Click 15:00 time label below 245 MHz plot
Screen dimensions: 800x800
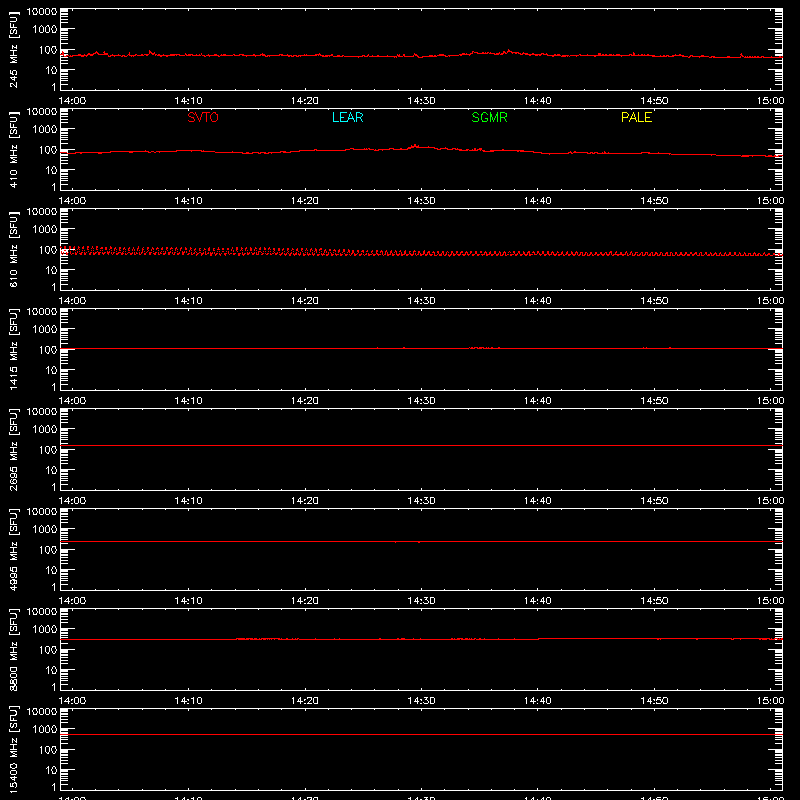click(770, 101)
